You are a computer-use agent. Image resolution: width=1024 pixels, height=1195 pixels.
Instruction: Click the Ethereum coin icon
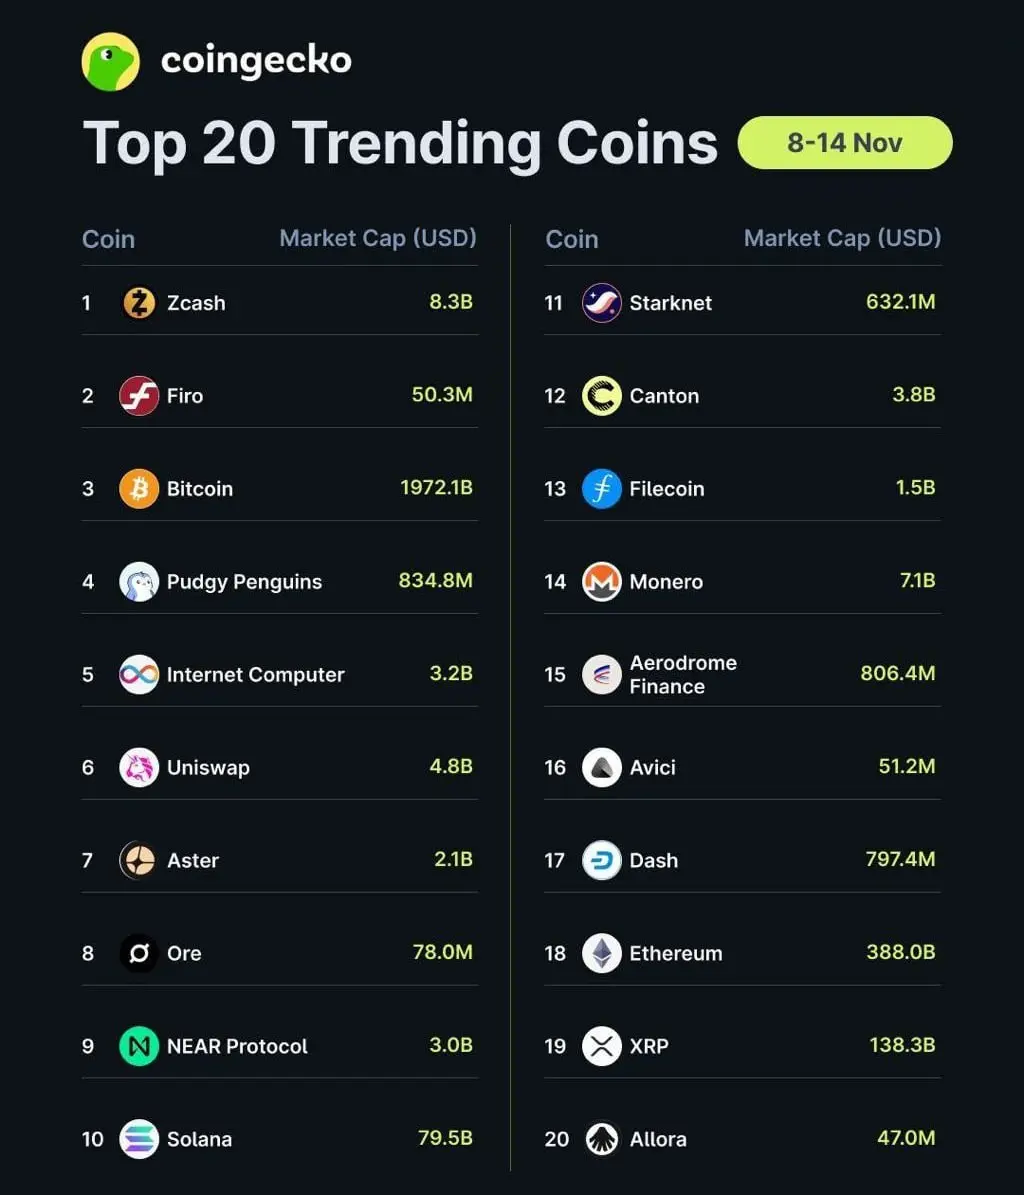(x=602, y=953)
